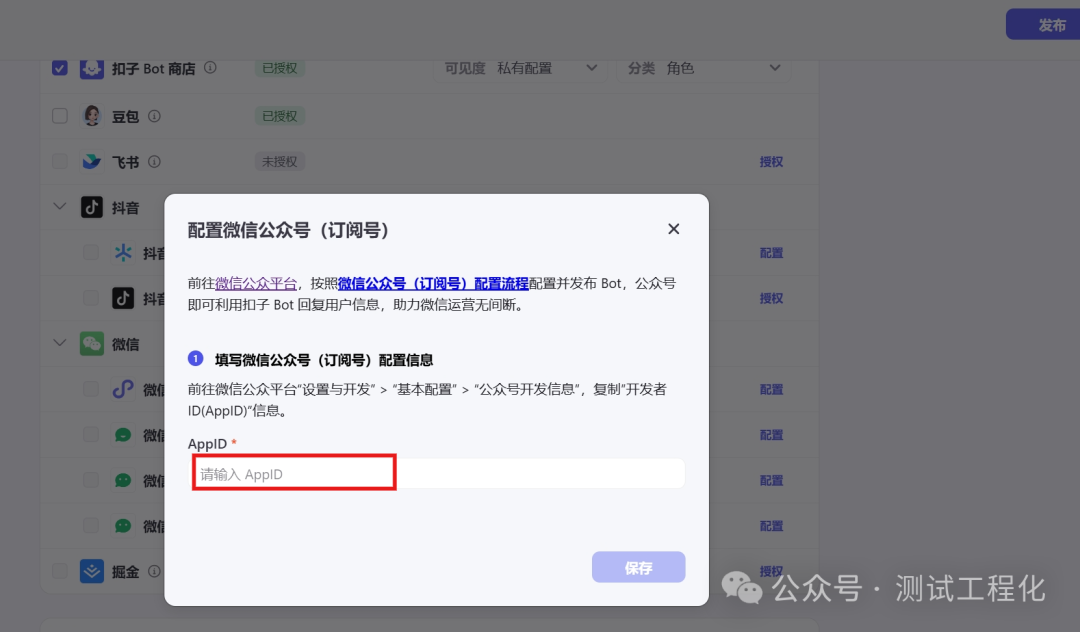Open the 微信公众号（订阅号）配置流程 link
Screen dimensions: 1080x632
433,284
